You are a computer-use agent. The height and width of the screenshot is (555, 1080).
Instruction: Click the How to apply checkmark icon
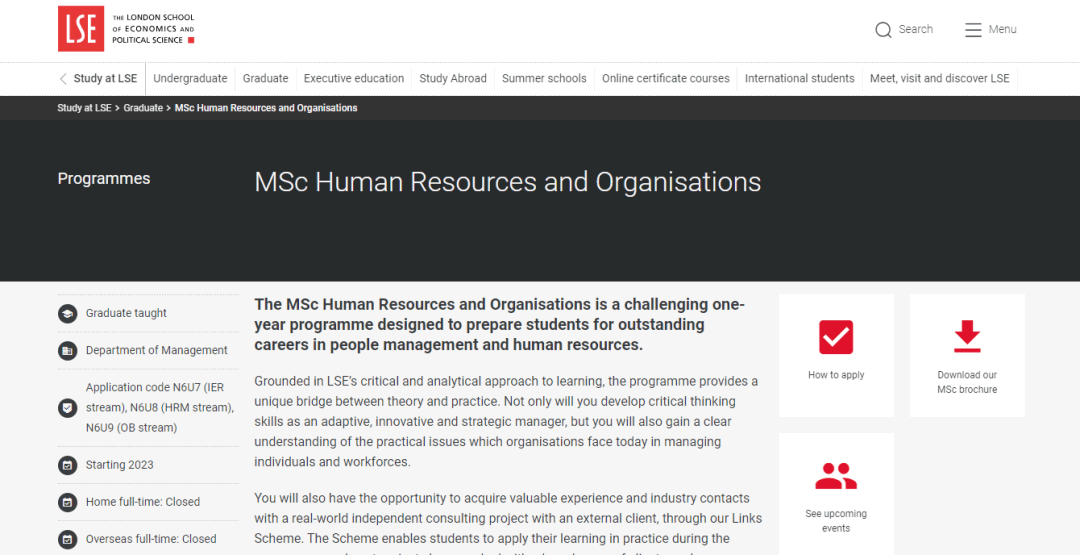(x=836, y=337)
